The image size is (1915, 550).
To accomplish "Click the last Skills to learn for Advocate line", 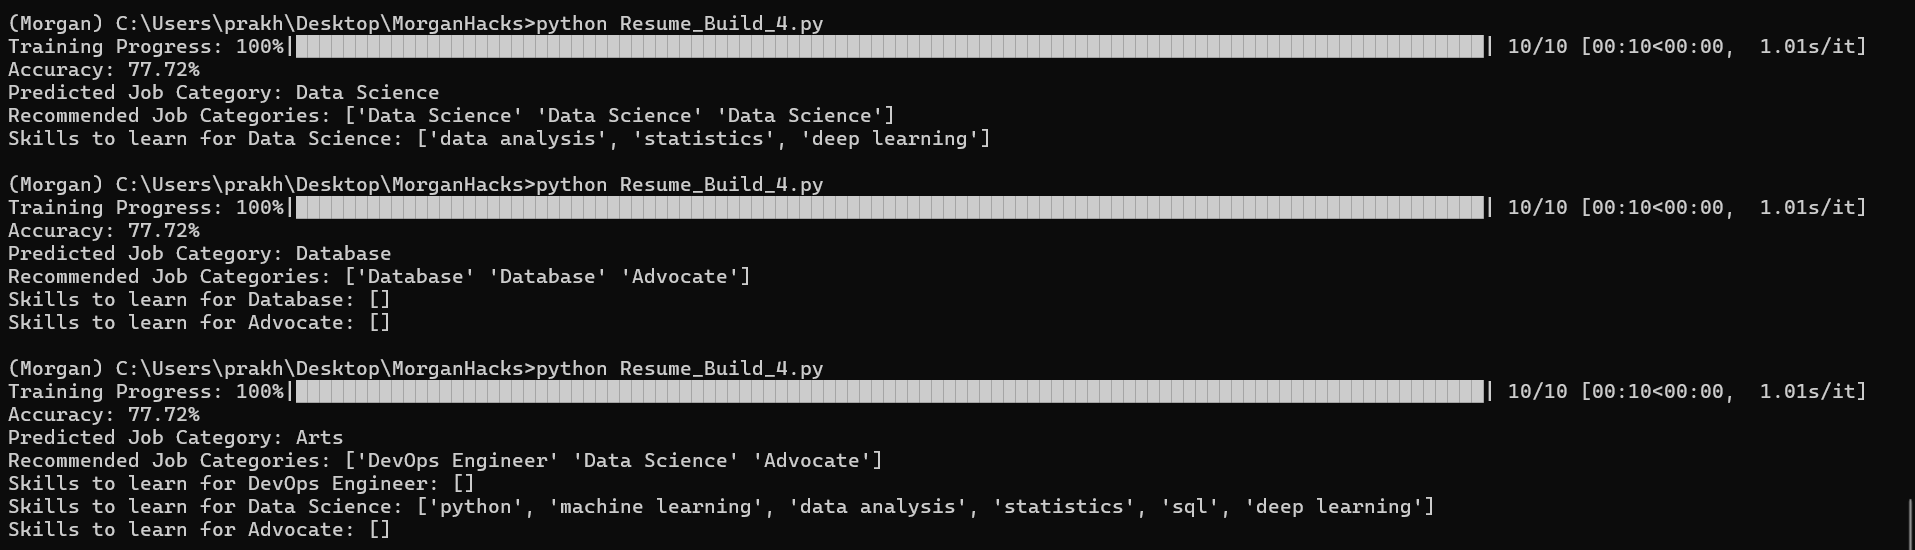I will click(x=200, y=529).
